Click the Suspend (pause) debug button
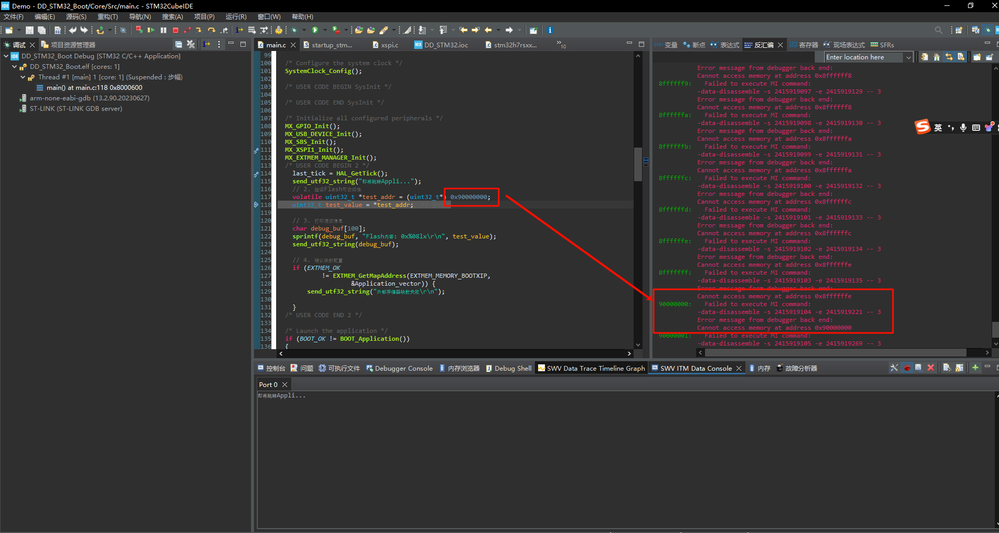Viewport: 999px width, 533px height. pos(163,30)
